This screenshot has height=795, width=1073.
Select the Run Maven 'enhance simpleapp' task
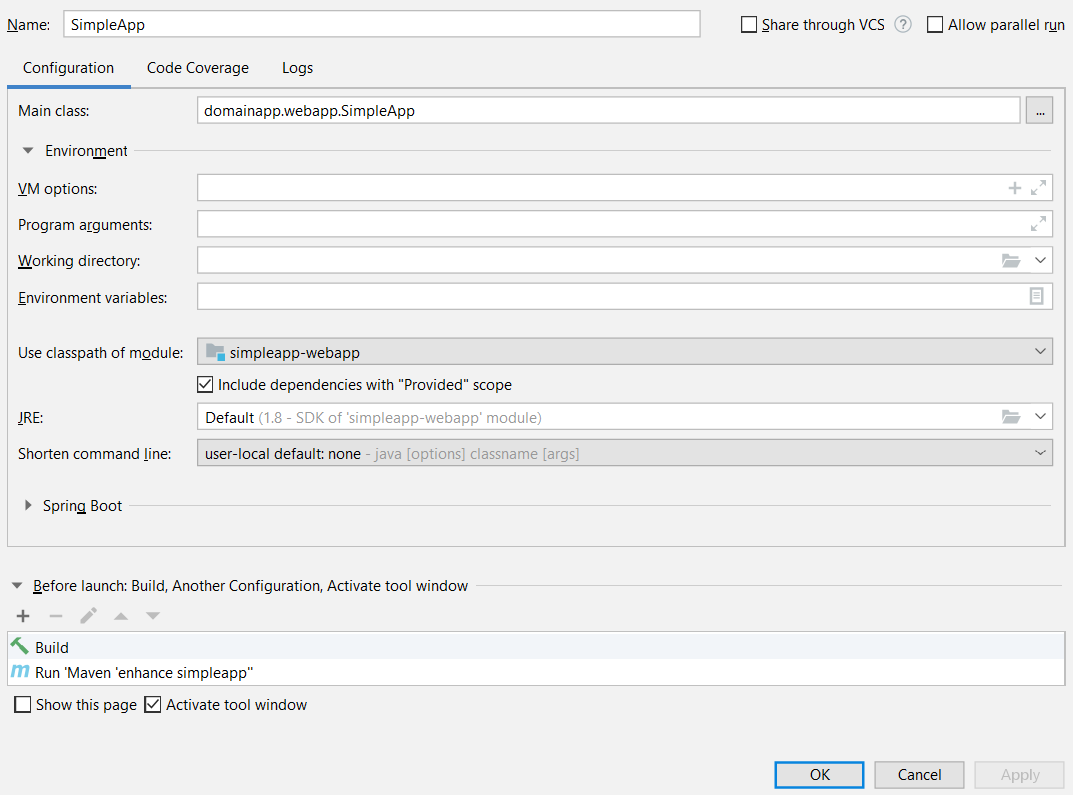[144, 673]
